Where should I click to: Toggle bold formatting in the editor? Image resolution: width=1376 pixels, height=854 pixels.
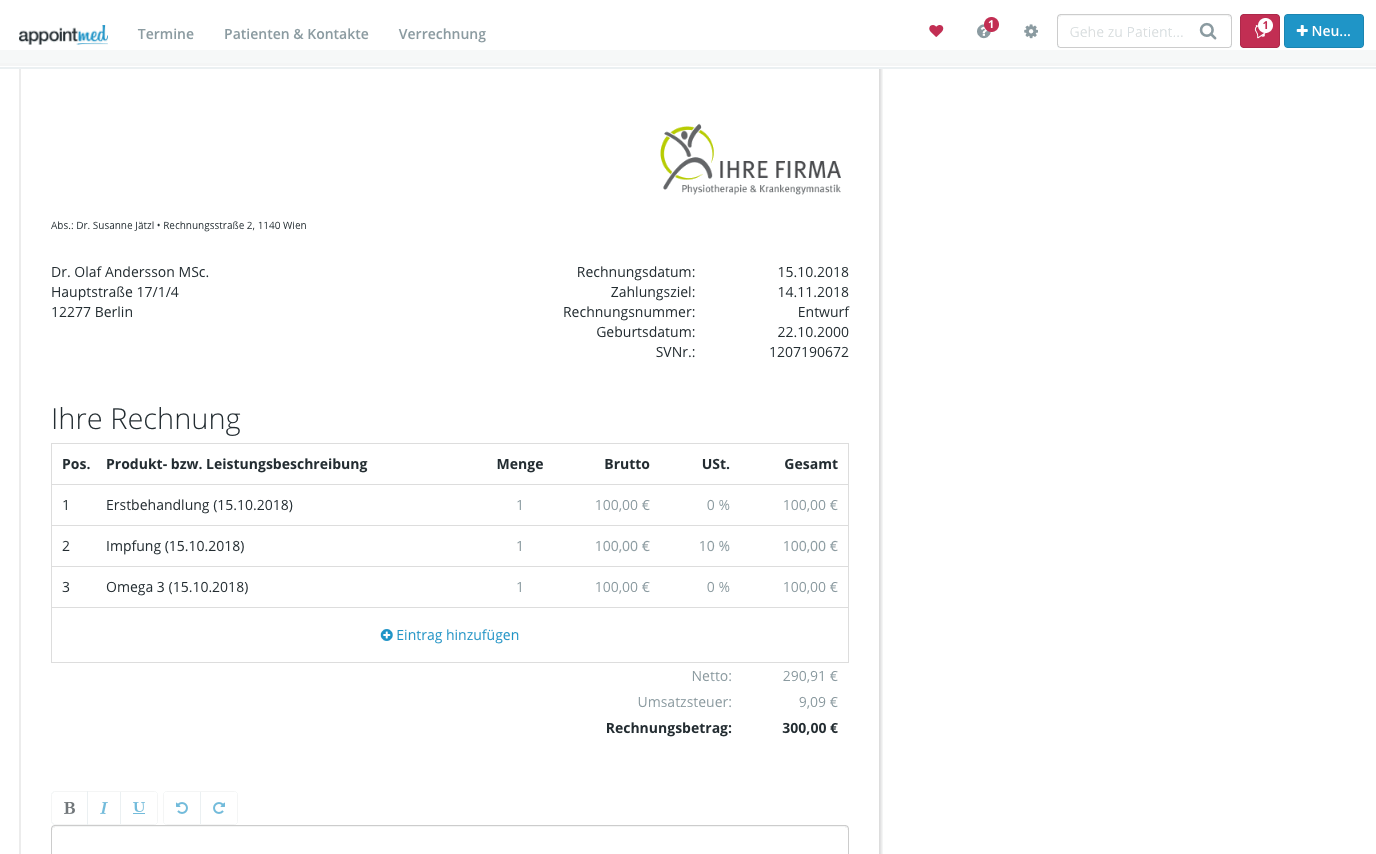tap(70, 808)
